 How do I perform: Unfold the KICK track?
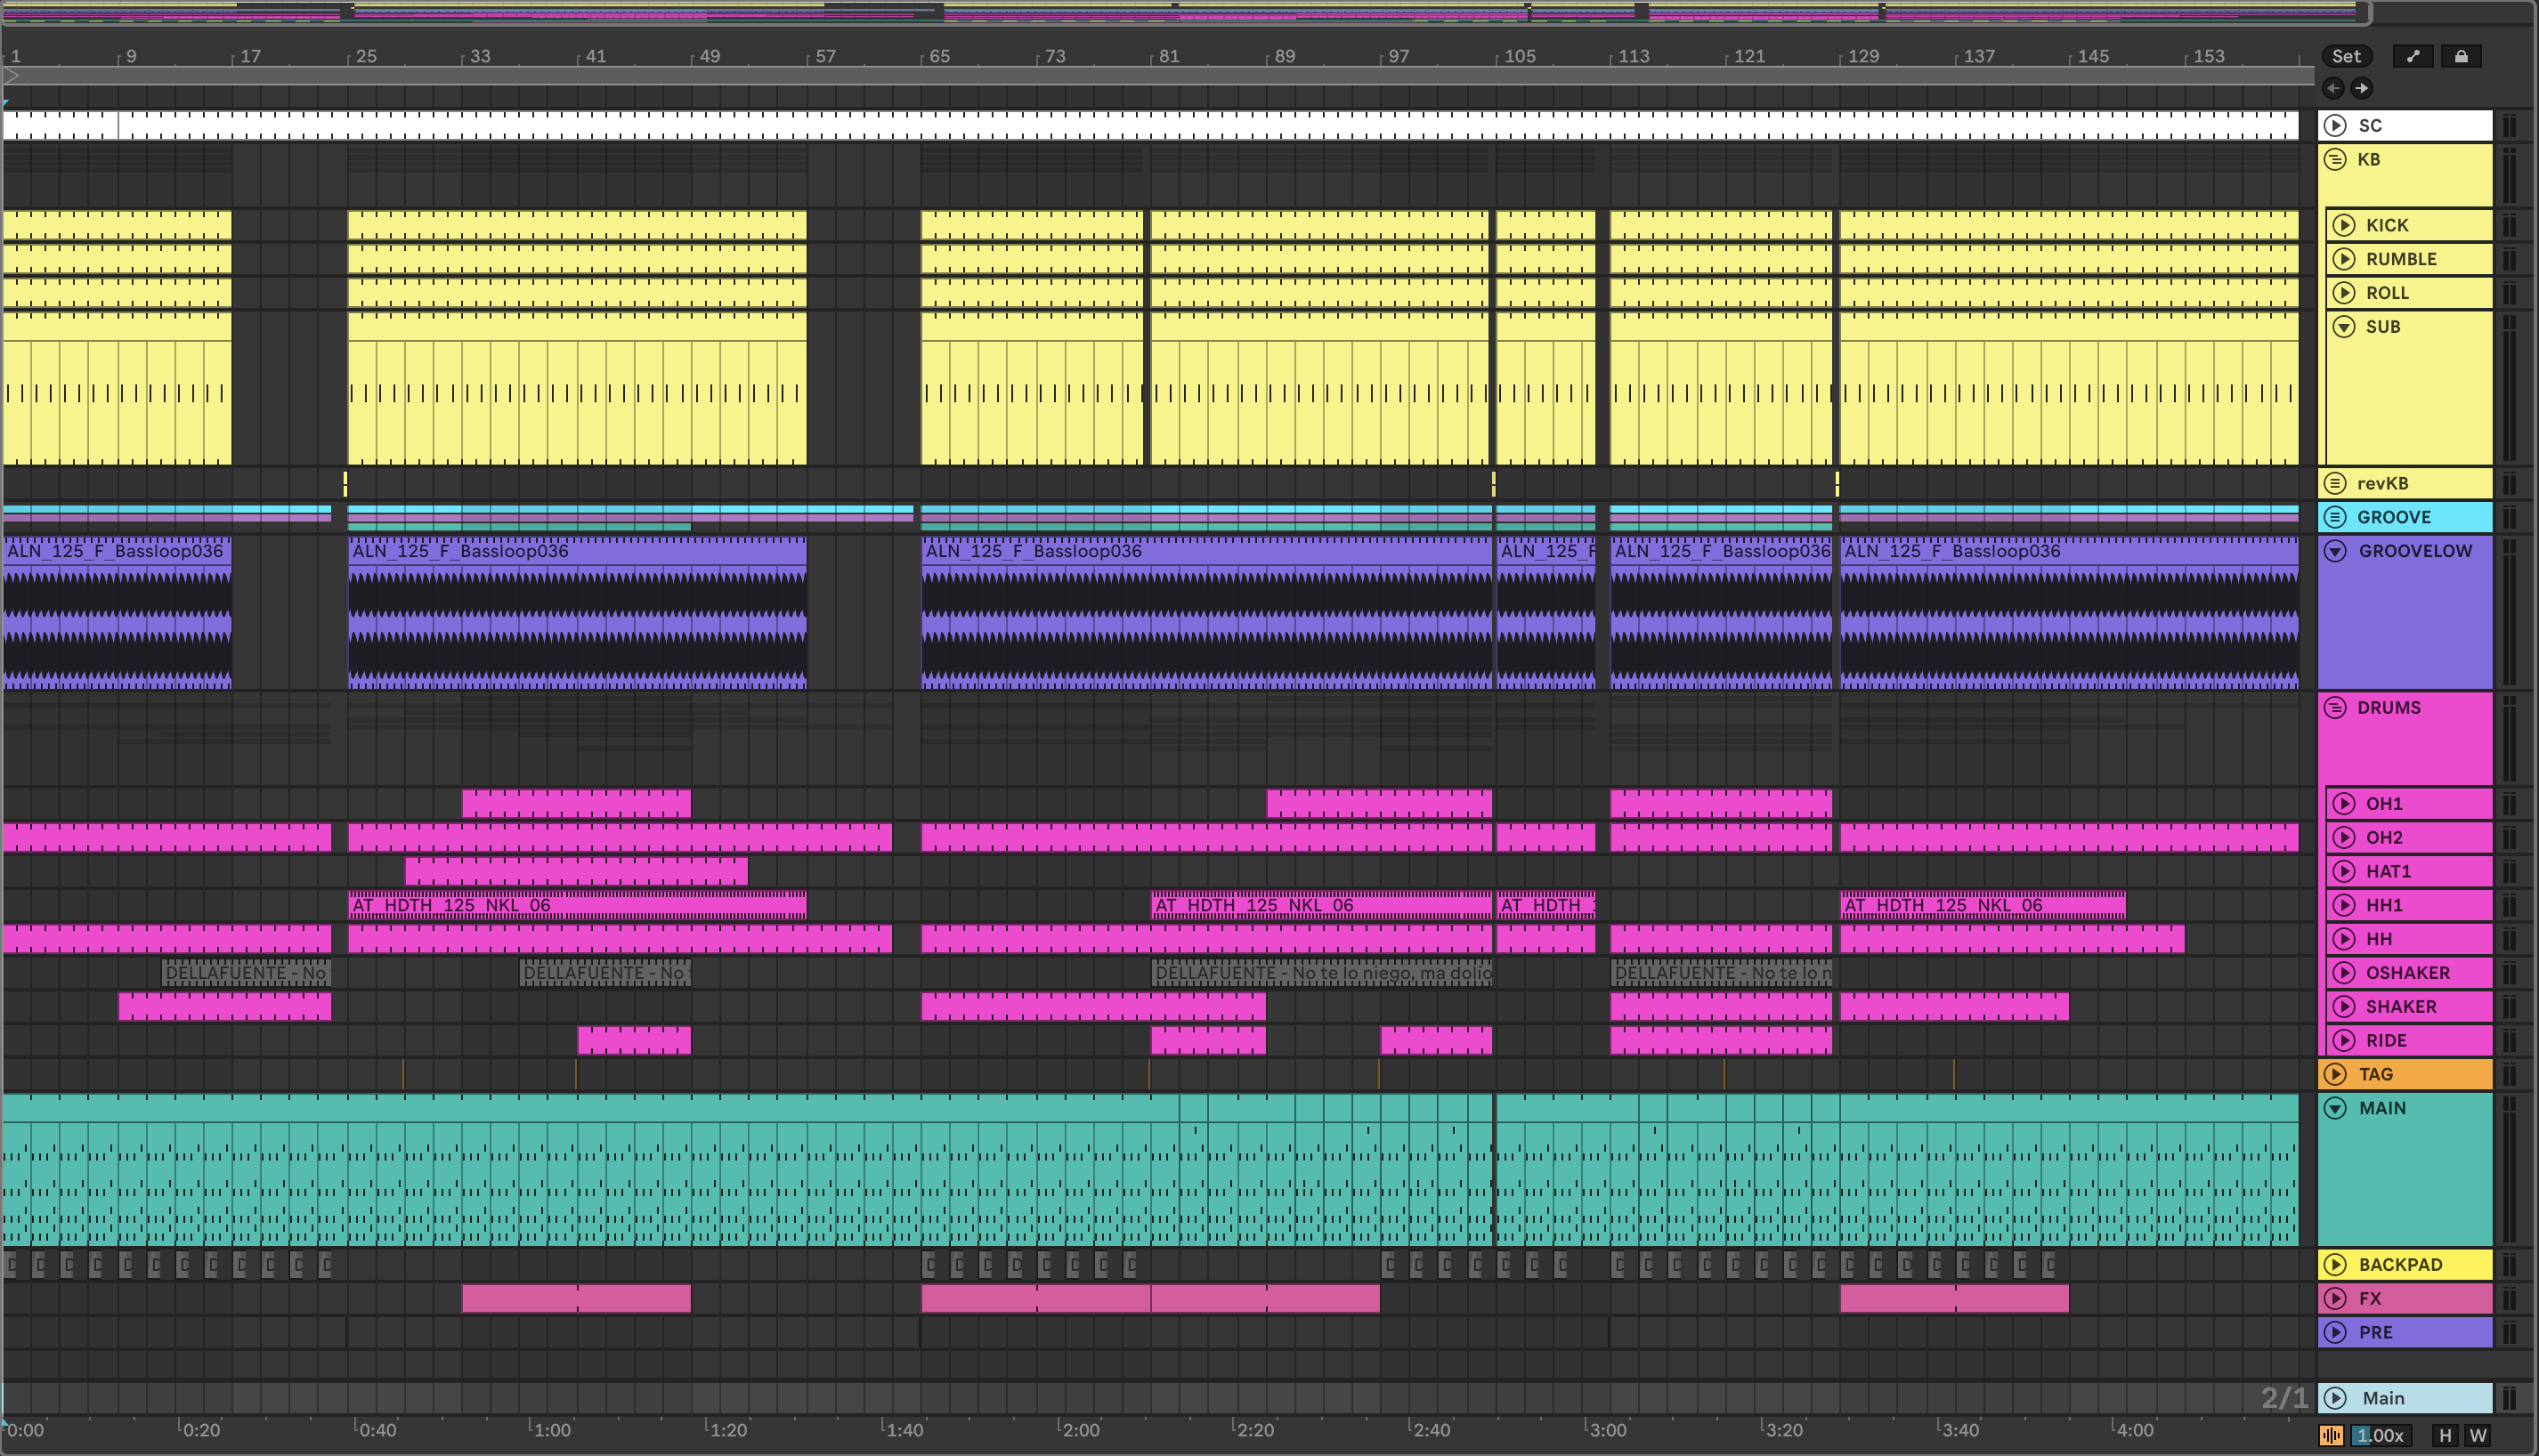point(2344,225)
